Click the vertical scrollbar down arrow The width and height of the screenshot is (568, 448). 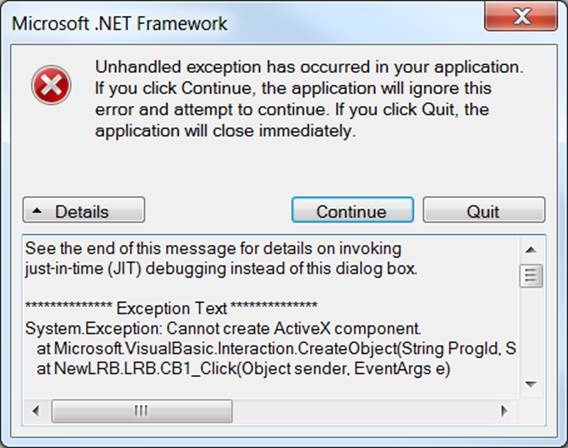(x=531, y=384)
